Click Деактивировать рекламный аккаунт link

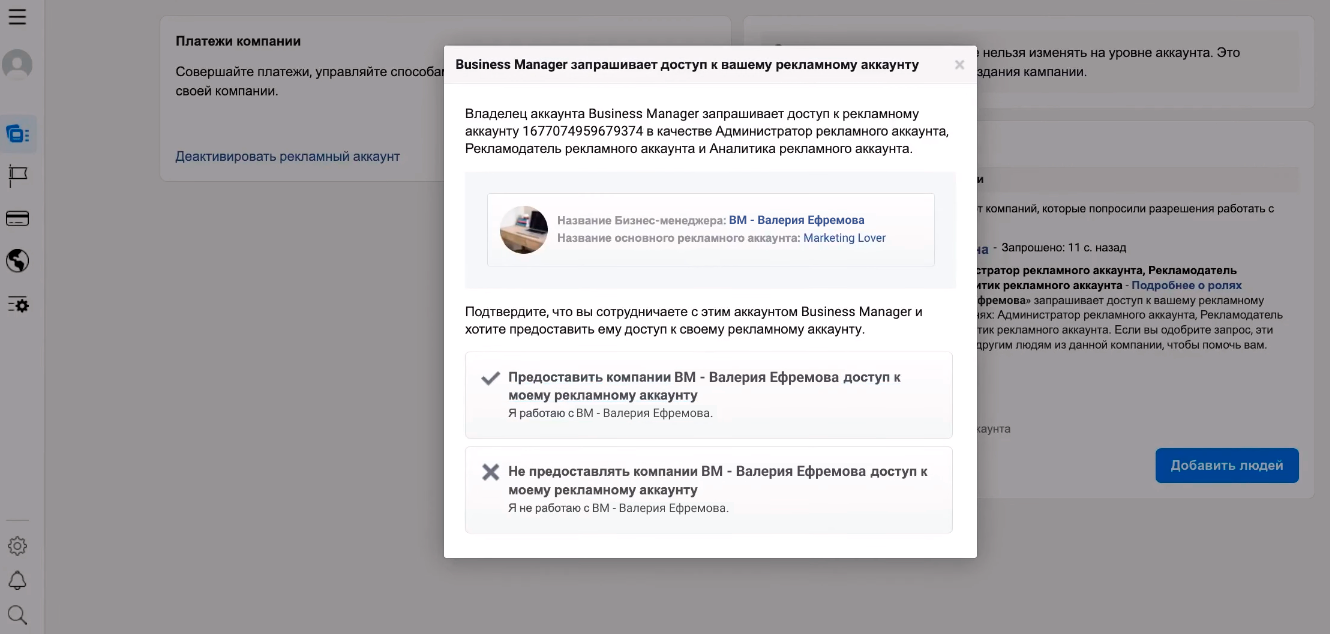click(287, 156)
